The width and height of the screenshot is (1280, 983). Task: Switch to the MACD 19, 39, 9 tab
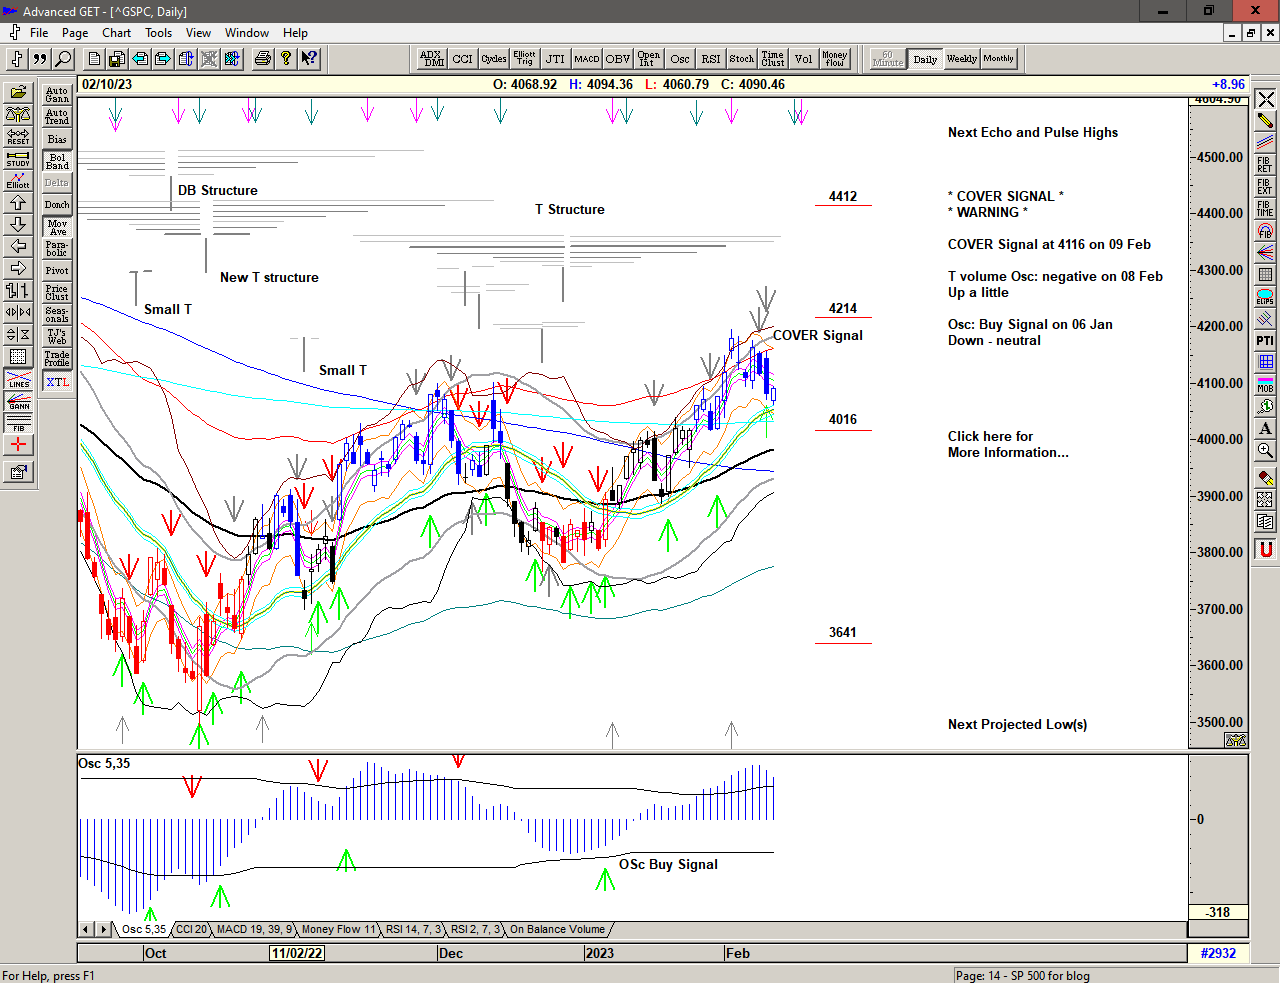tap(254, 930)
